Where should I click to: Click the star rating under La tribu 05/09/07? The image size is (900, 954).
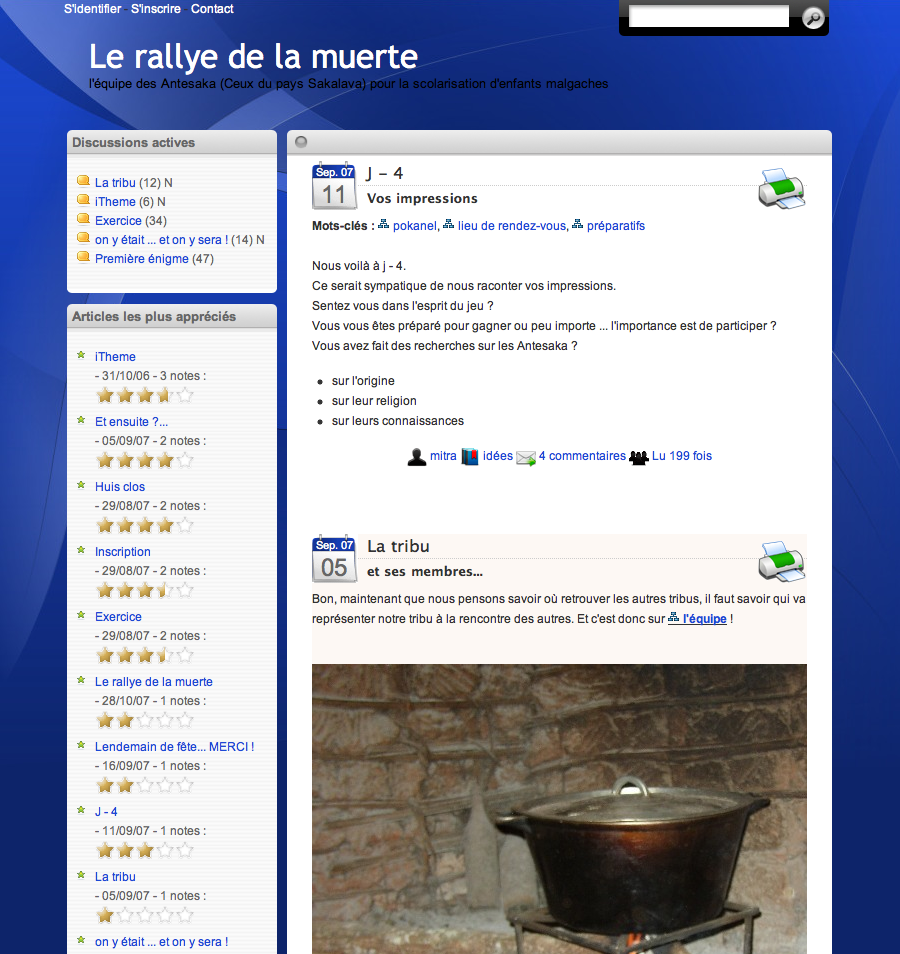145,915
